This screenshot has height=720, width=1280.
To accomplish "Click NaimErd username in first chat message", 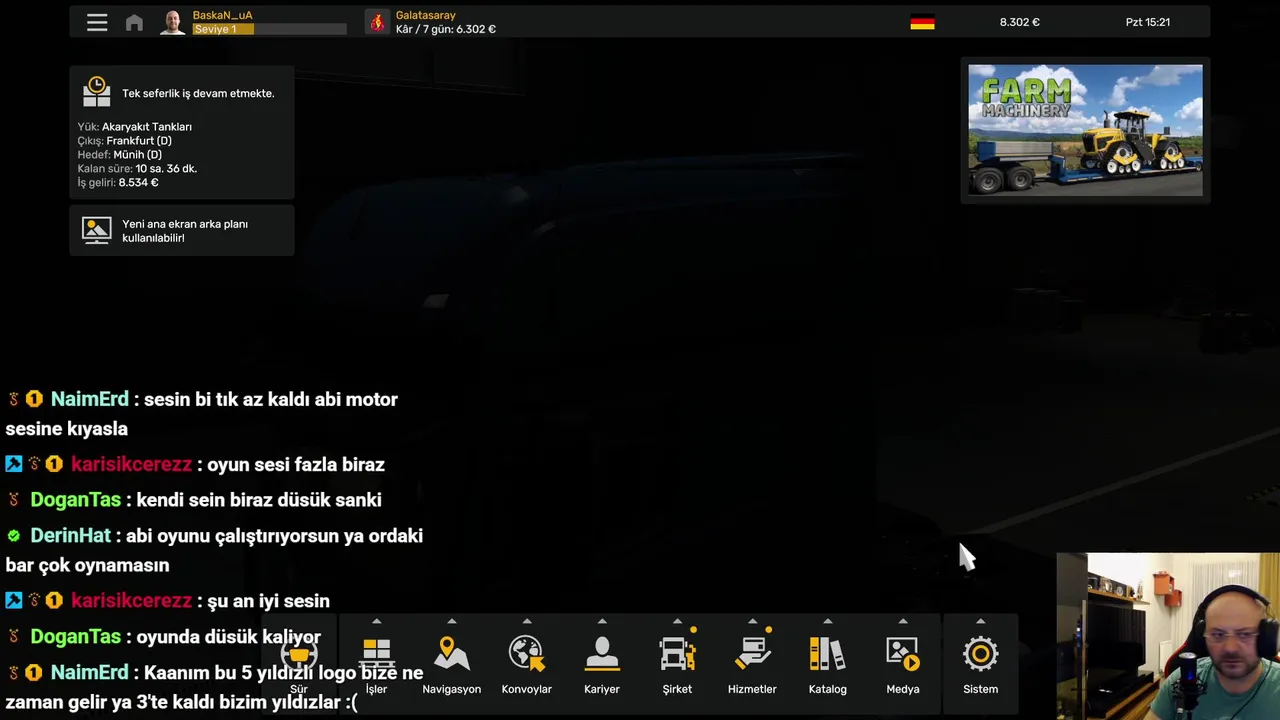I will (x=89, y=399).
